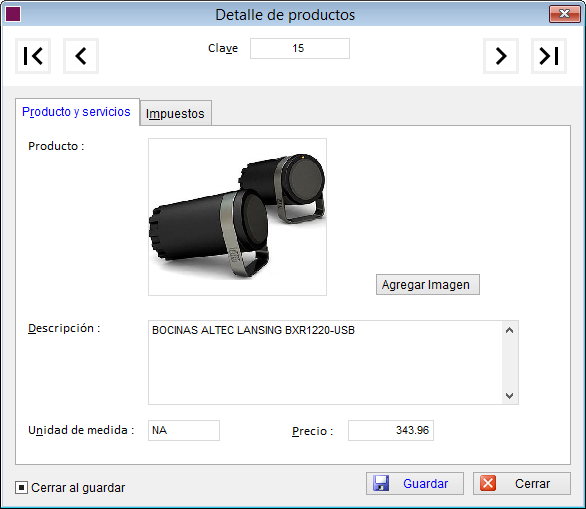Viewport: 586px width, 509px height.
Task: Click the Agregar Imagen button
Action: click(428, 285)
